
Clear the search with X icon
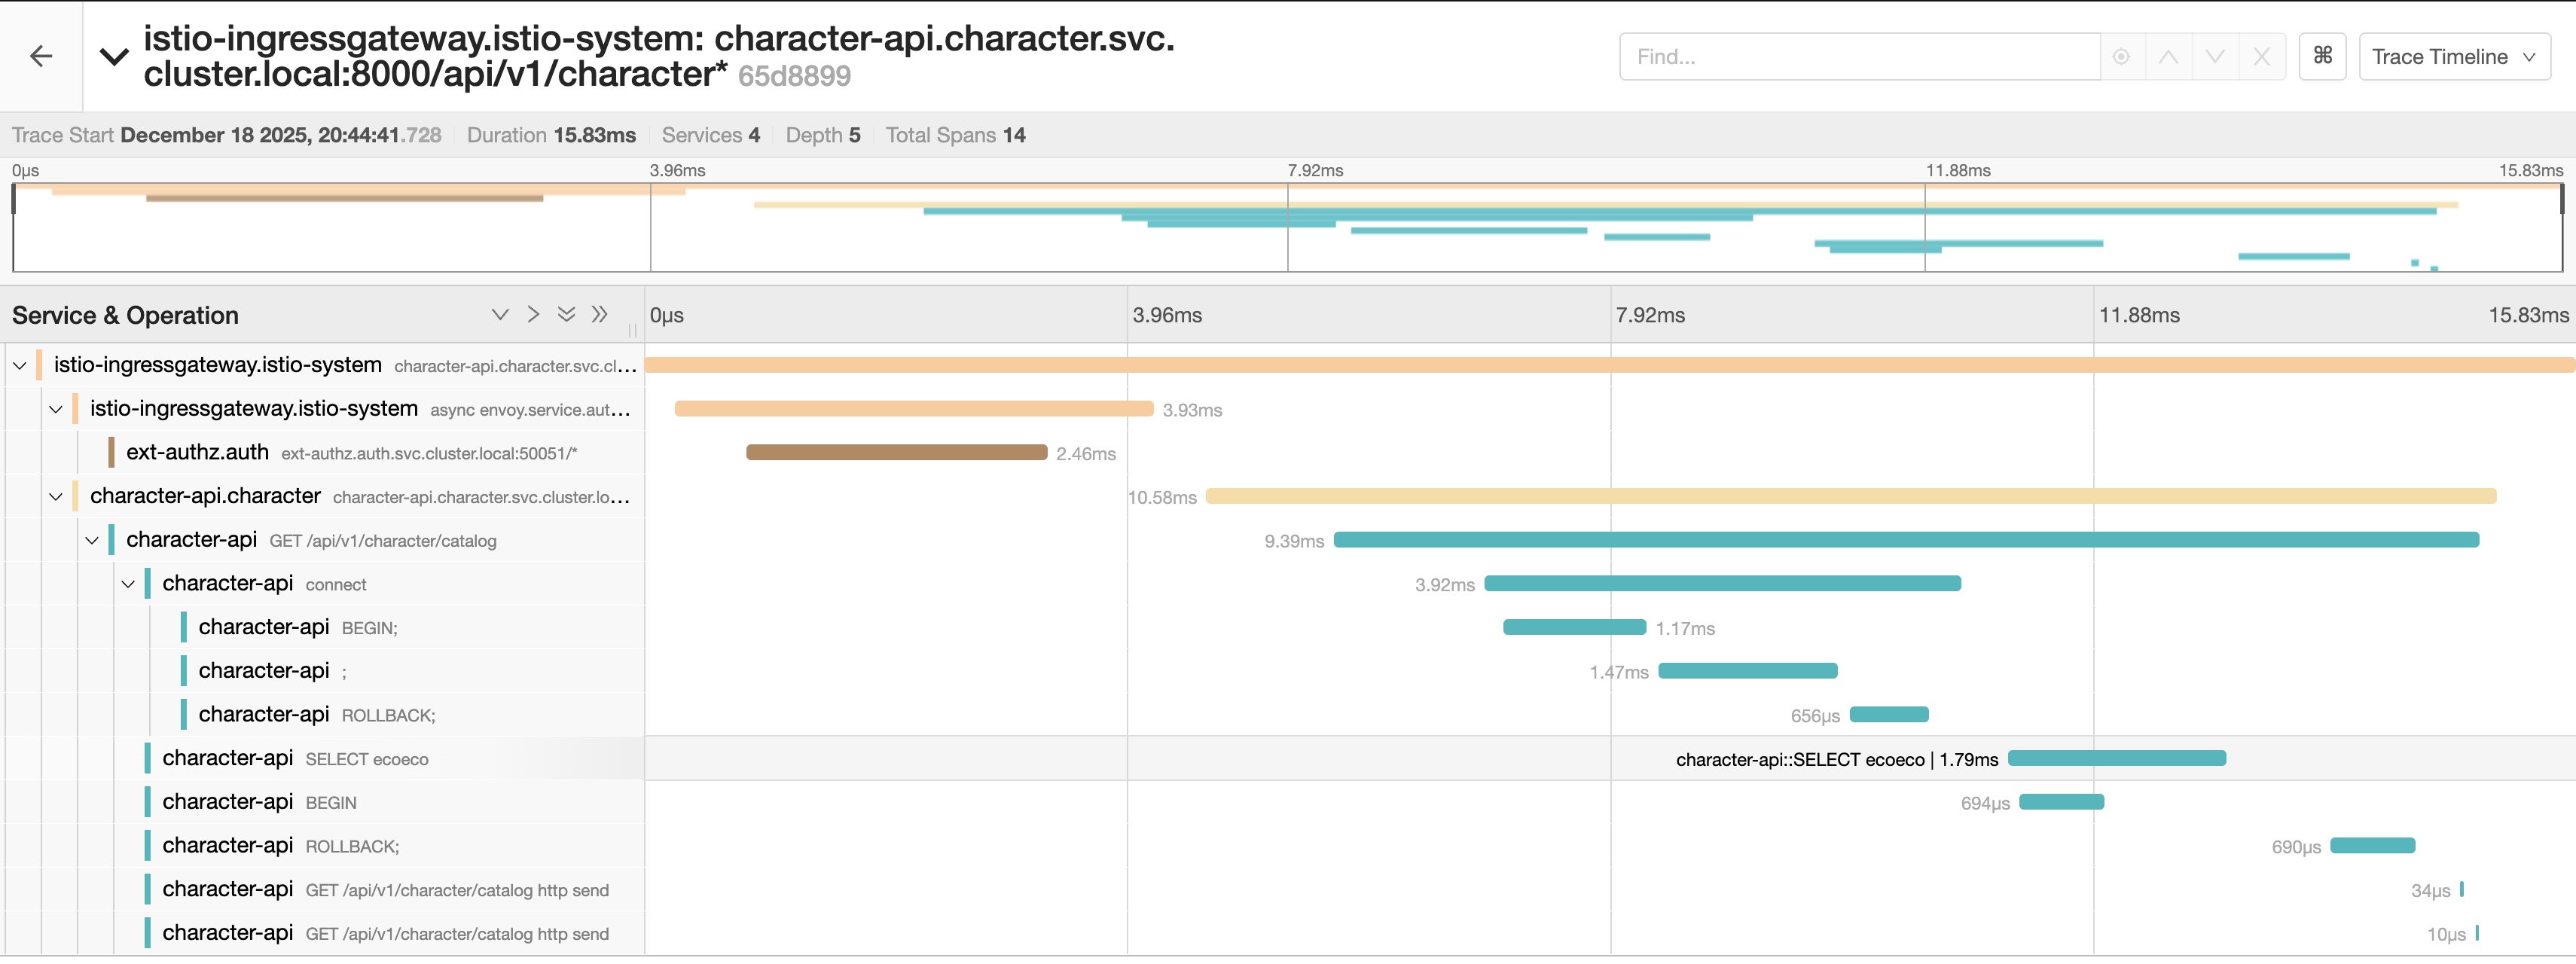2262,57
